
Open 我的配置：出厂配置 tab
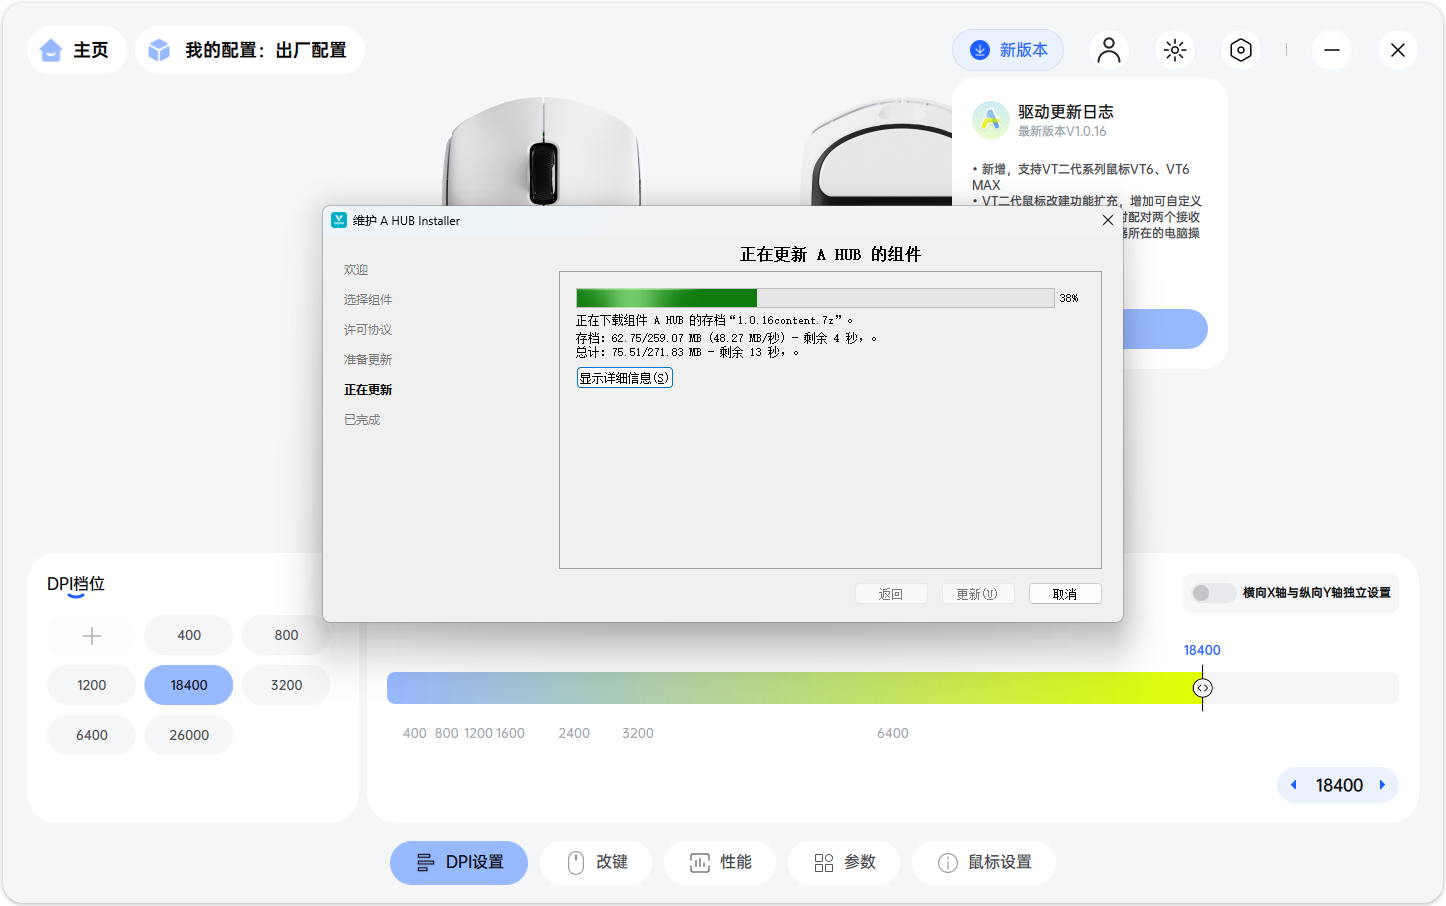coord(249,49)
